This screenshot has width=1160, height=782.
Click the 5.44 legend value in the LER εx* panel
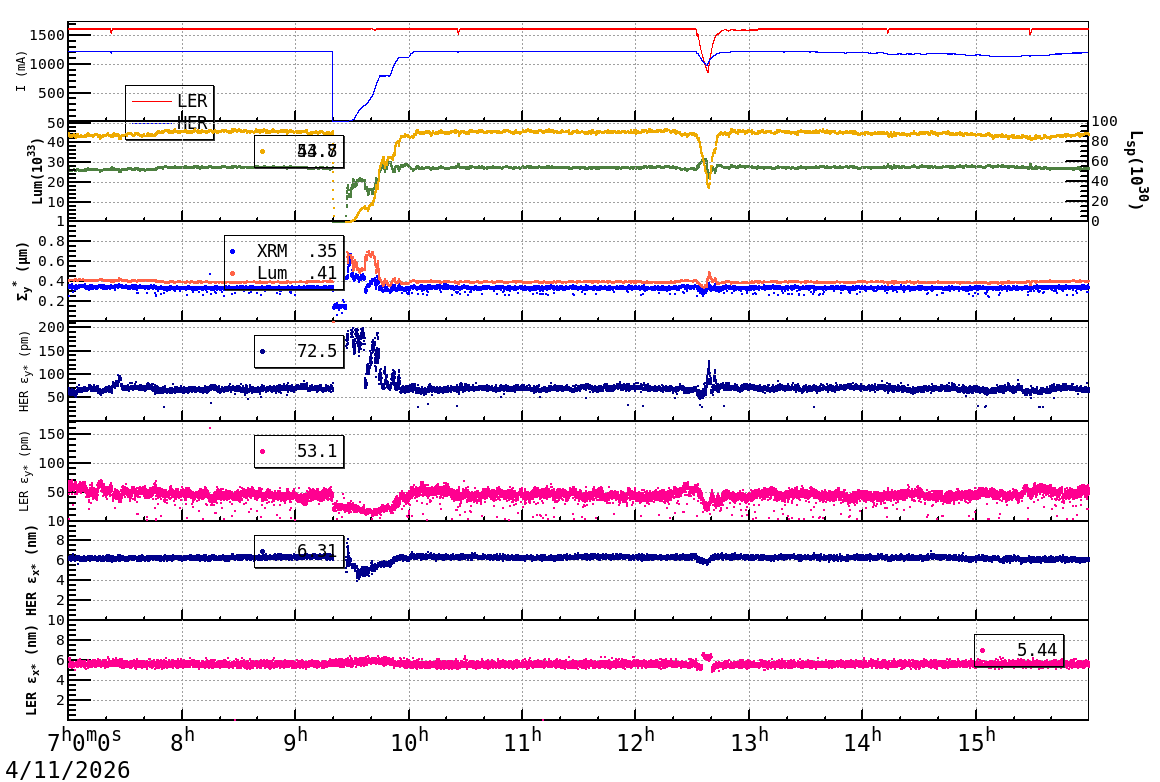1036,650
